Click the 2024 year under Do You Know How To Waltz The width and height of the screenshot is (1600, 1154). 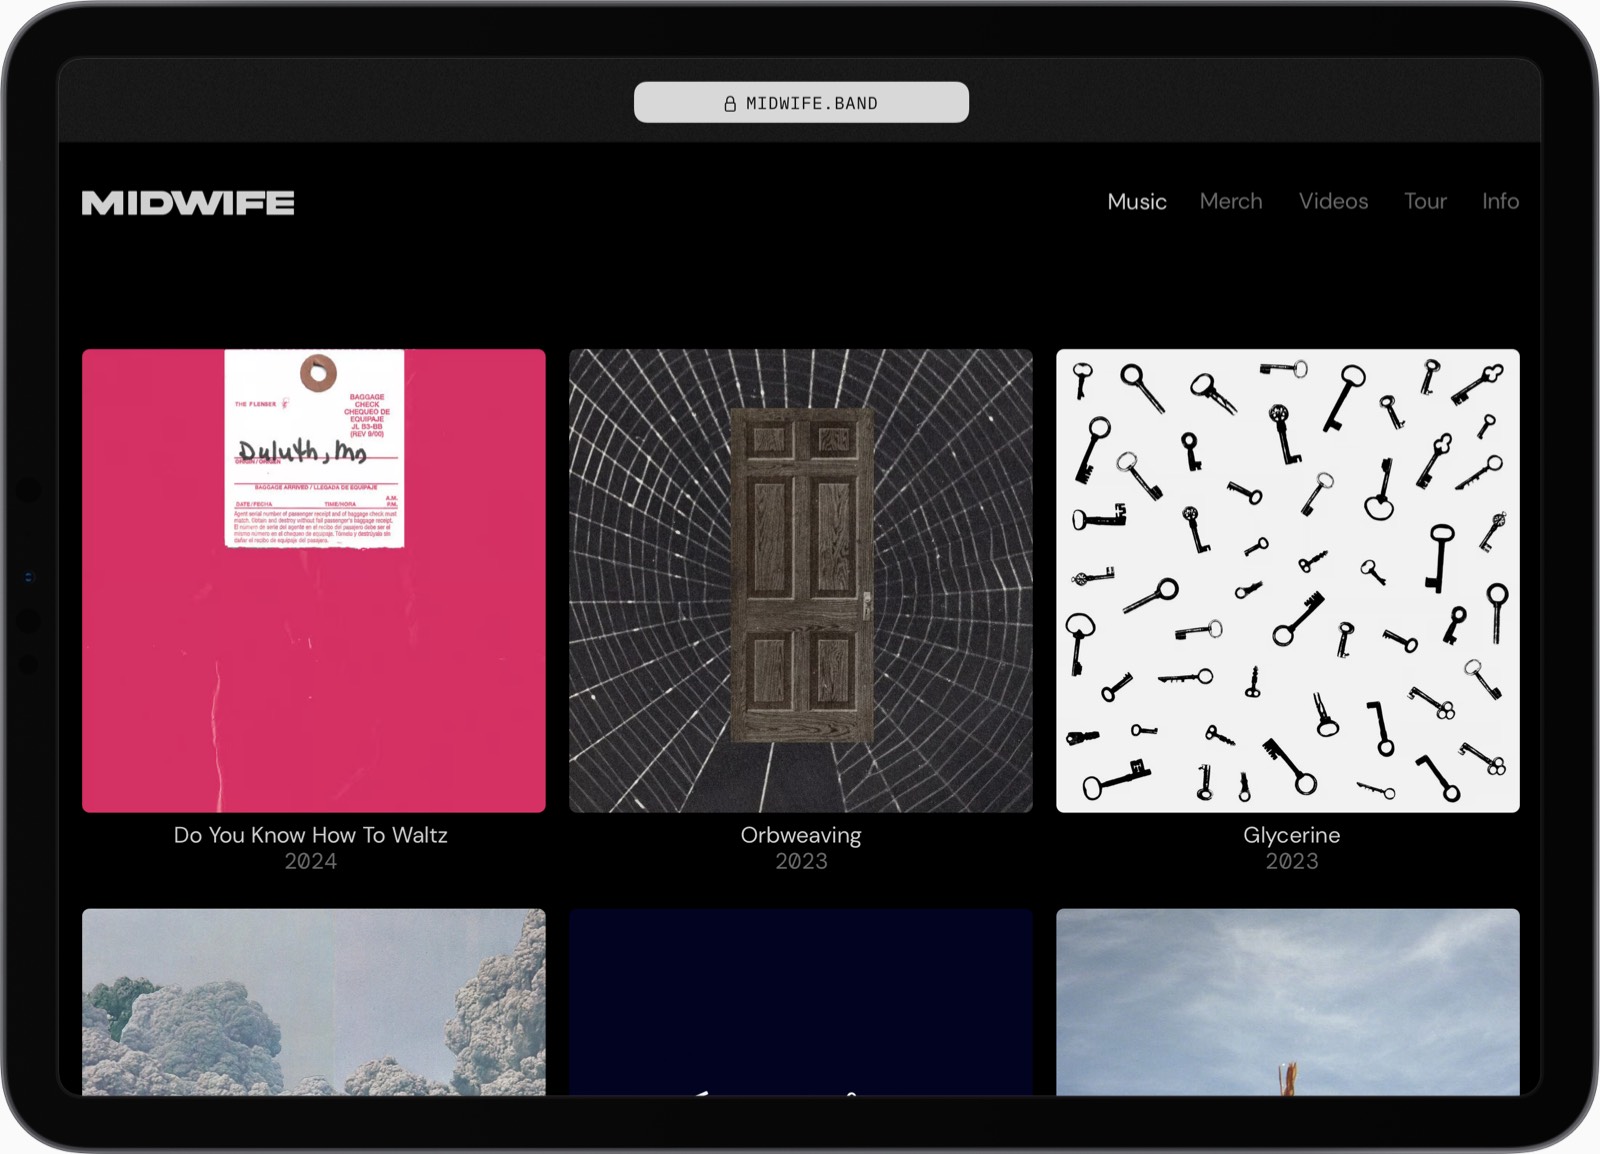pyautogui.click(x=311, y=861)
